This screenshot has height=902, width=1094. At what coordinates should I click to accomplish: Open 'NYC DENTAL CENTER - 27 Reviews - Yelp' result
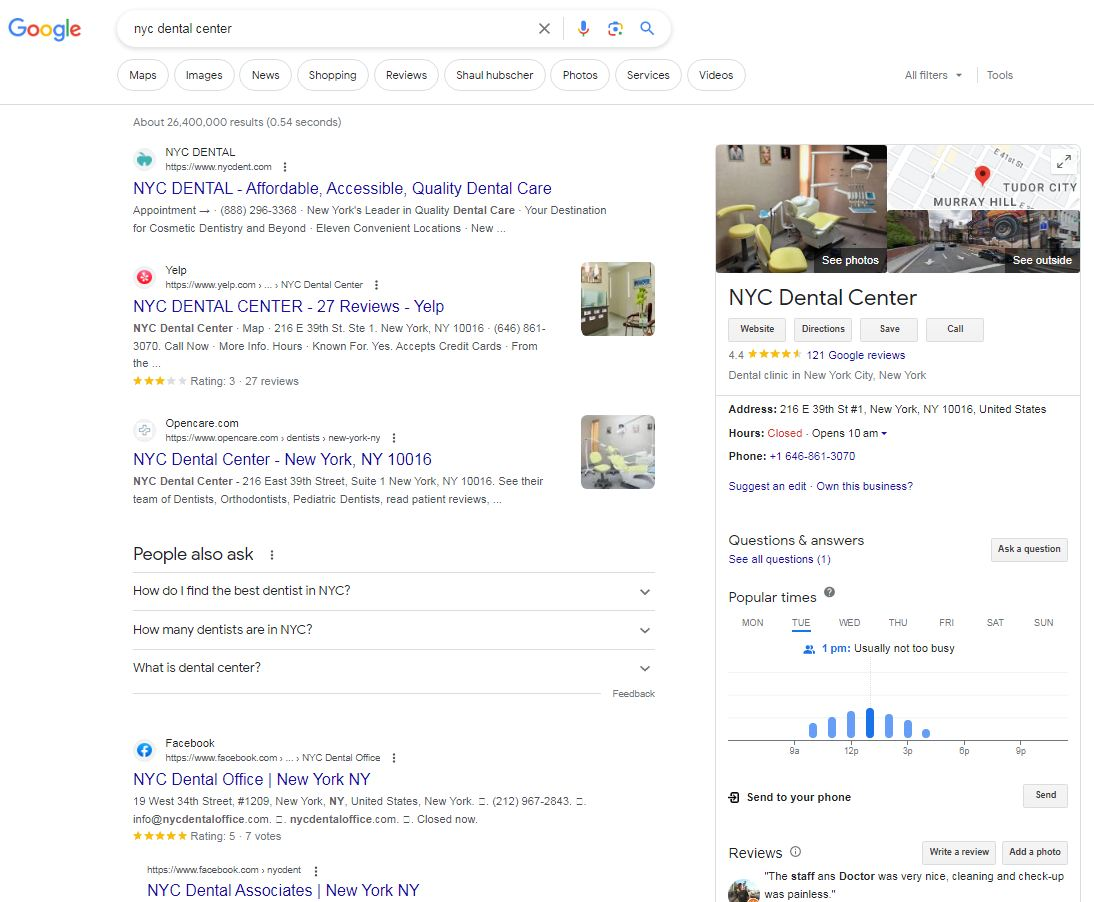pyautogui.click(x=288, y=306)
